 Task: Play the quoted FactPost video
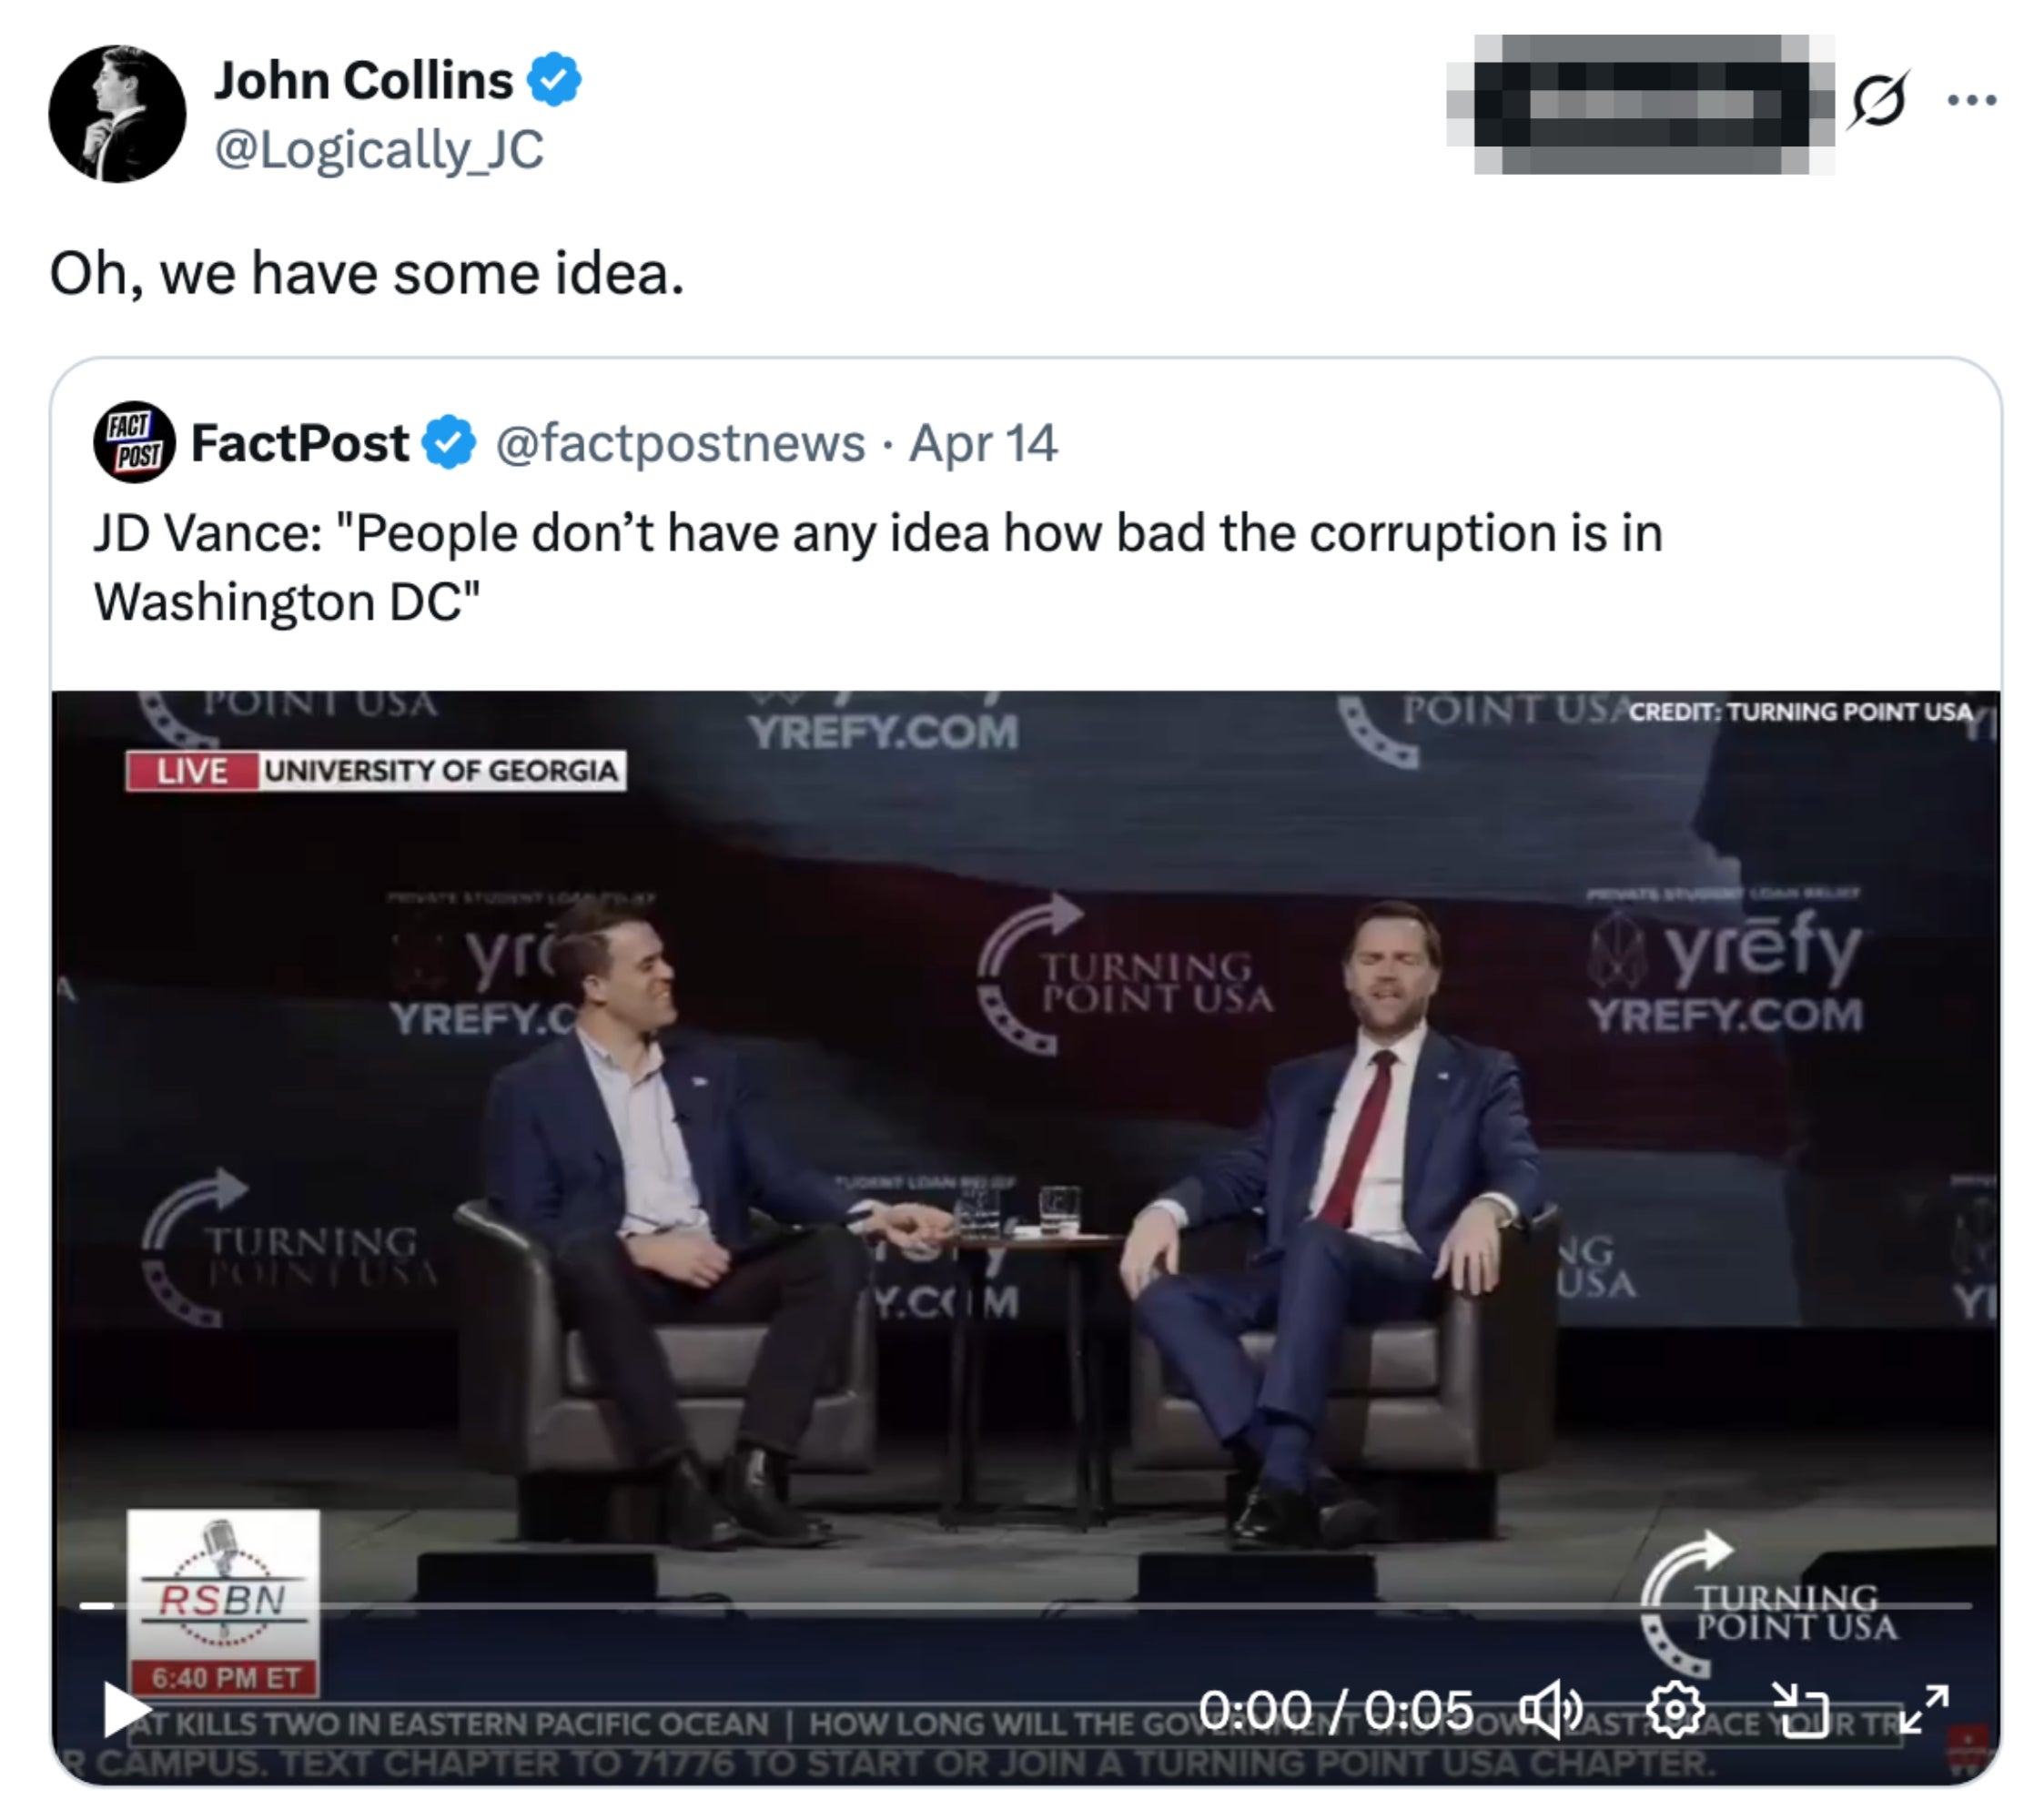pyautogui.click(x=126, y=1710)
